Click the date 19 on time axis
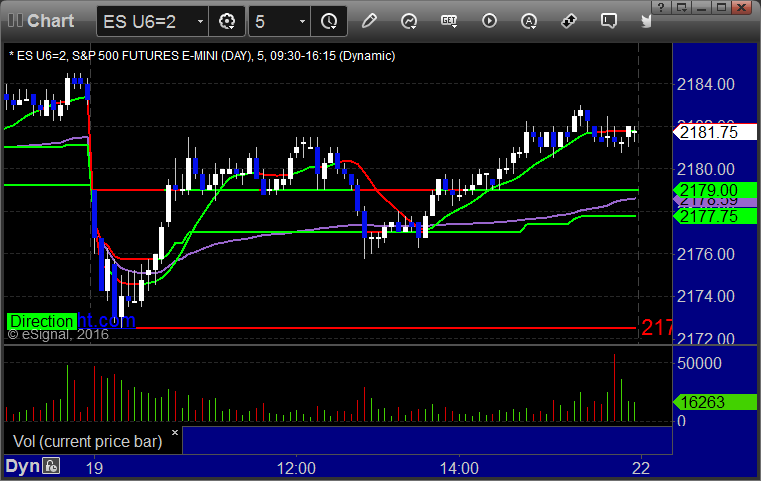Image resolution: width=761 pixels, height=481 pixels. point(94,468)
